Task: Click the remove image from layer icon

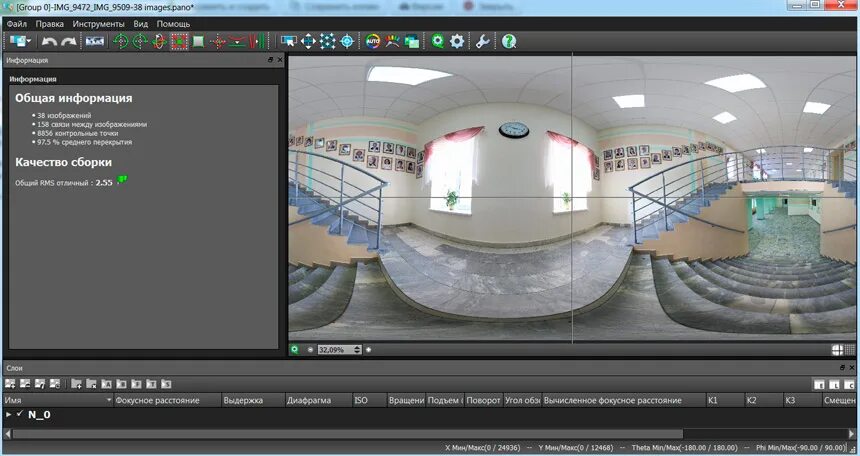Action: (25, 384)
